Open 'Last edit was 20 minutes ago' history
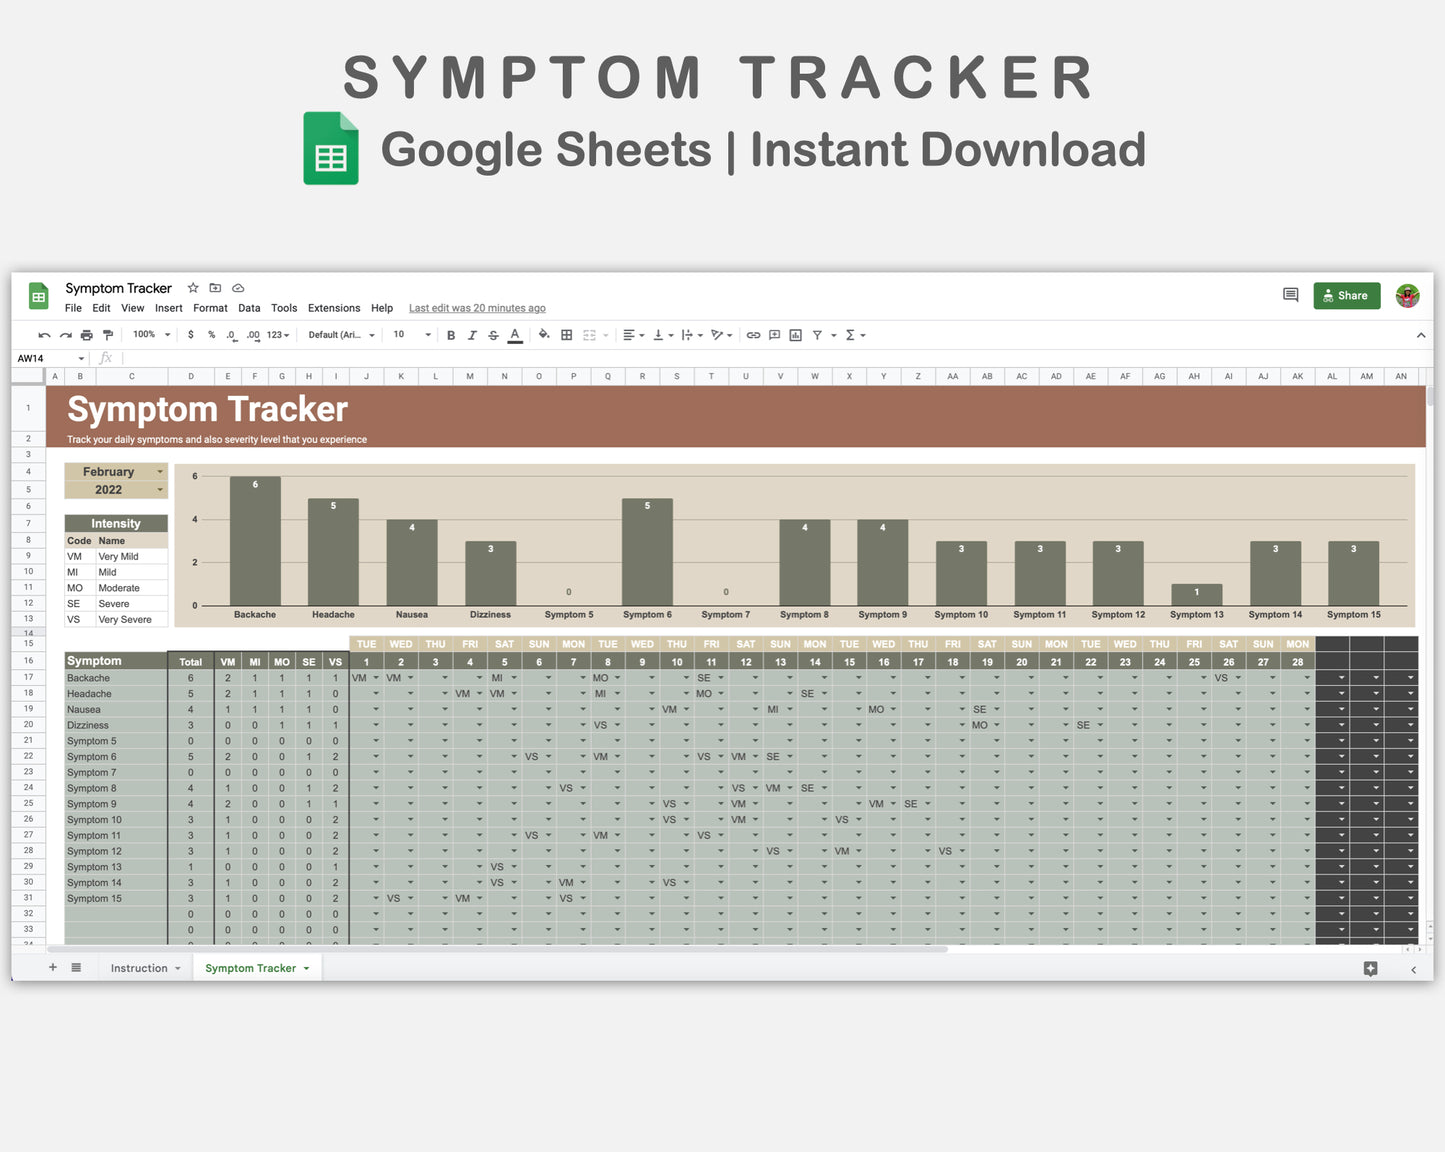Image resolution: width=1445 pixels, height=1152 pixels. pyautogui.click(x=477, y=308)
